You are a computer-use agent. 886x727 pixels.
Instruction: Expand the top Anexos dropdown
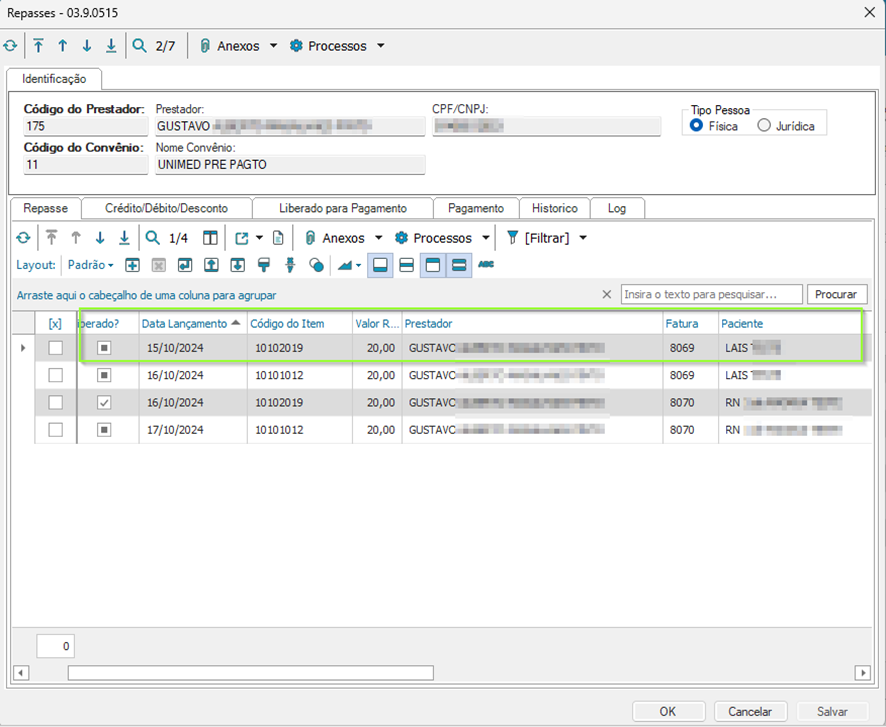tap(273, 46)
